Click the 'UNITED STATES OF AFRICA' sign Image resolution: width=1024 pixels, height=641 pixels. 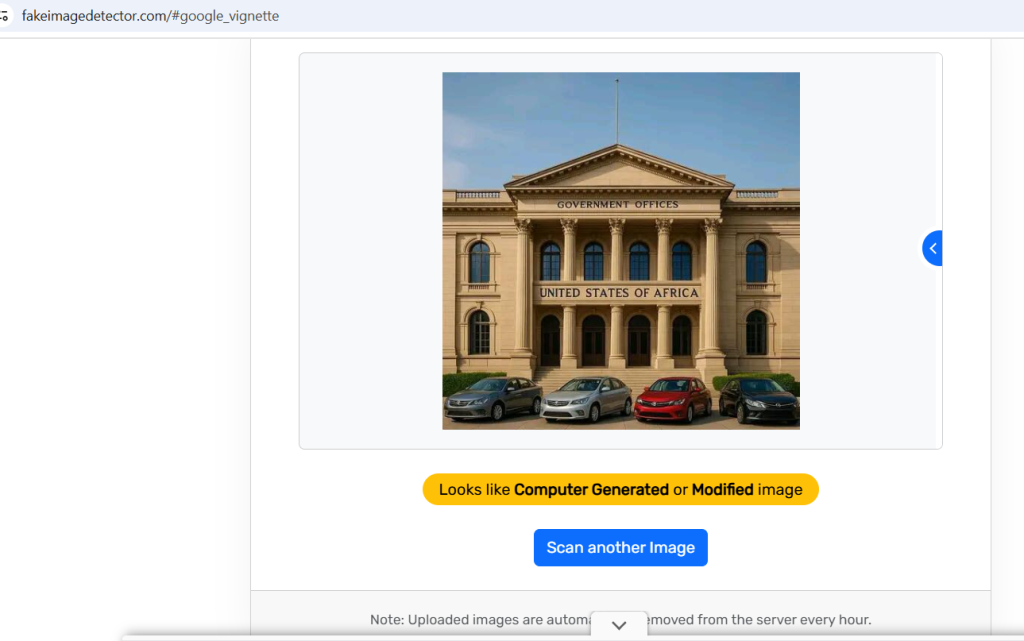tap(619, 293)
